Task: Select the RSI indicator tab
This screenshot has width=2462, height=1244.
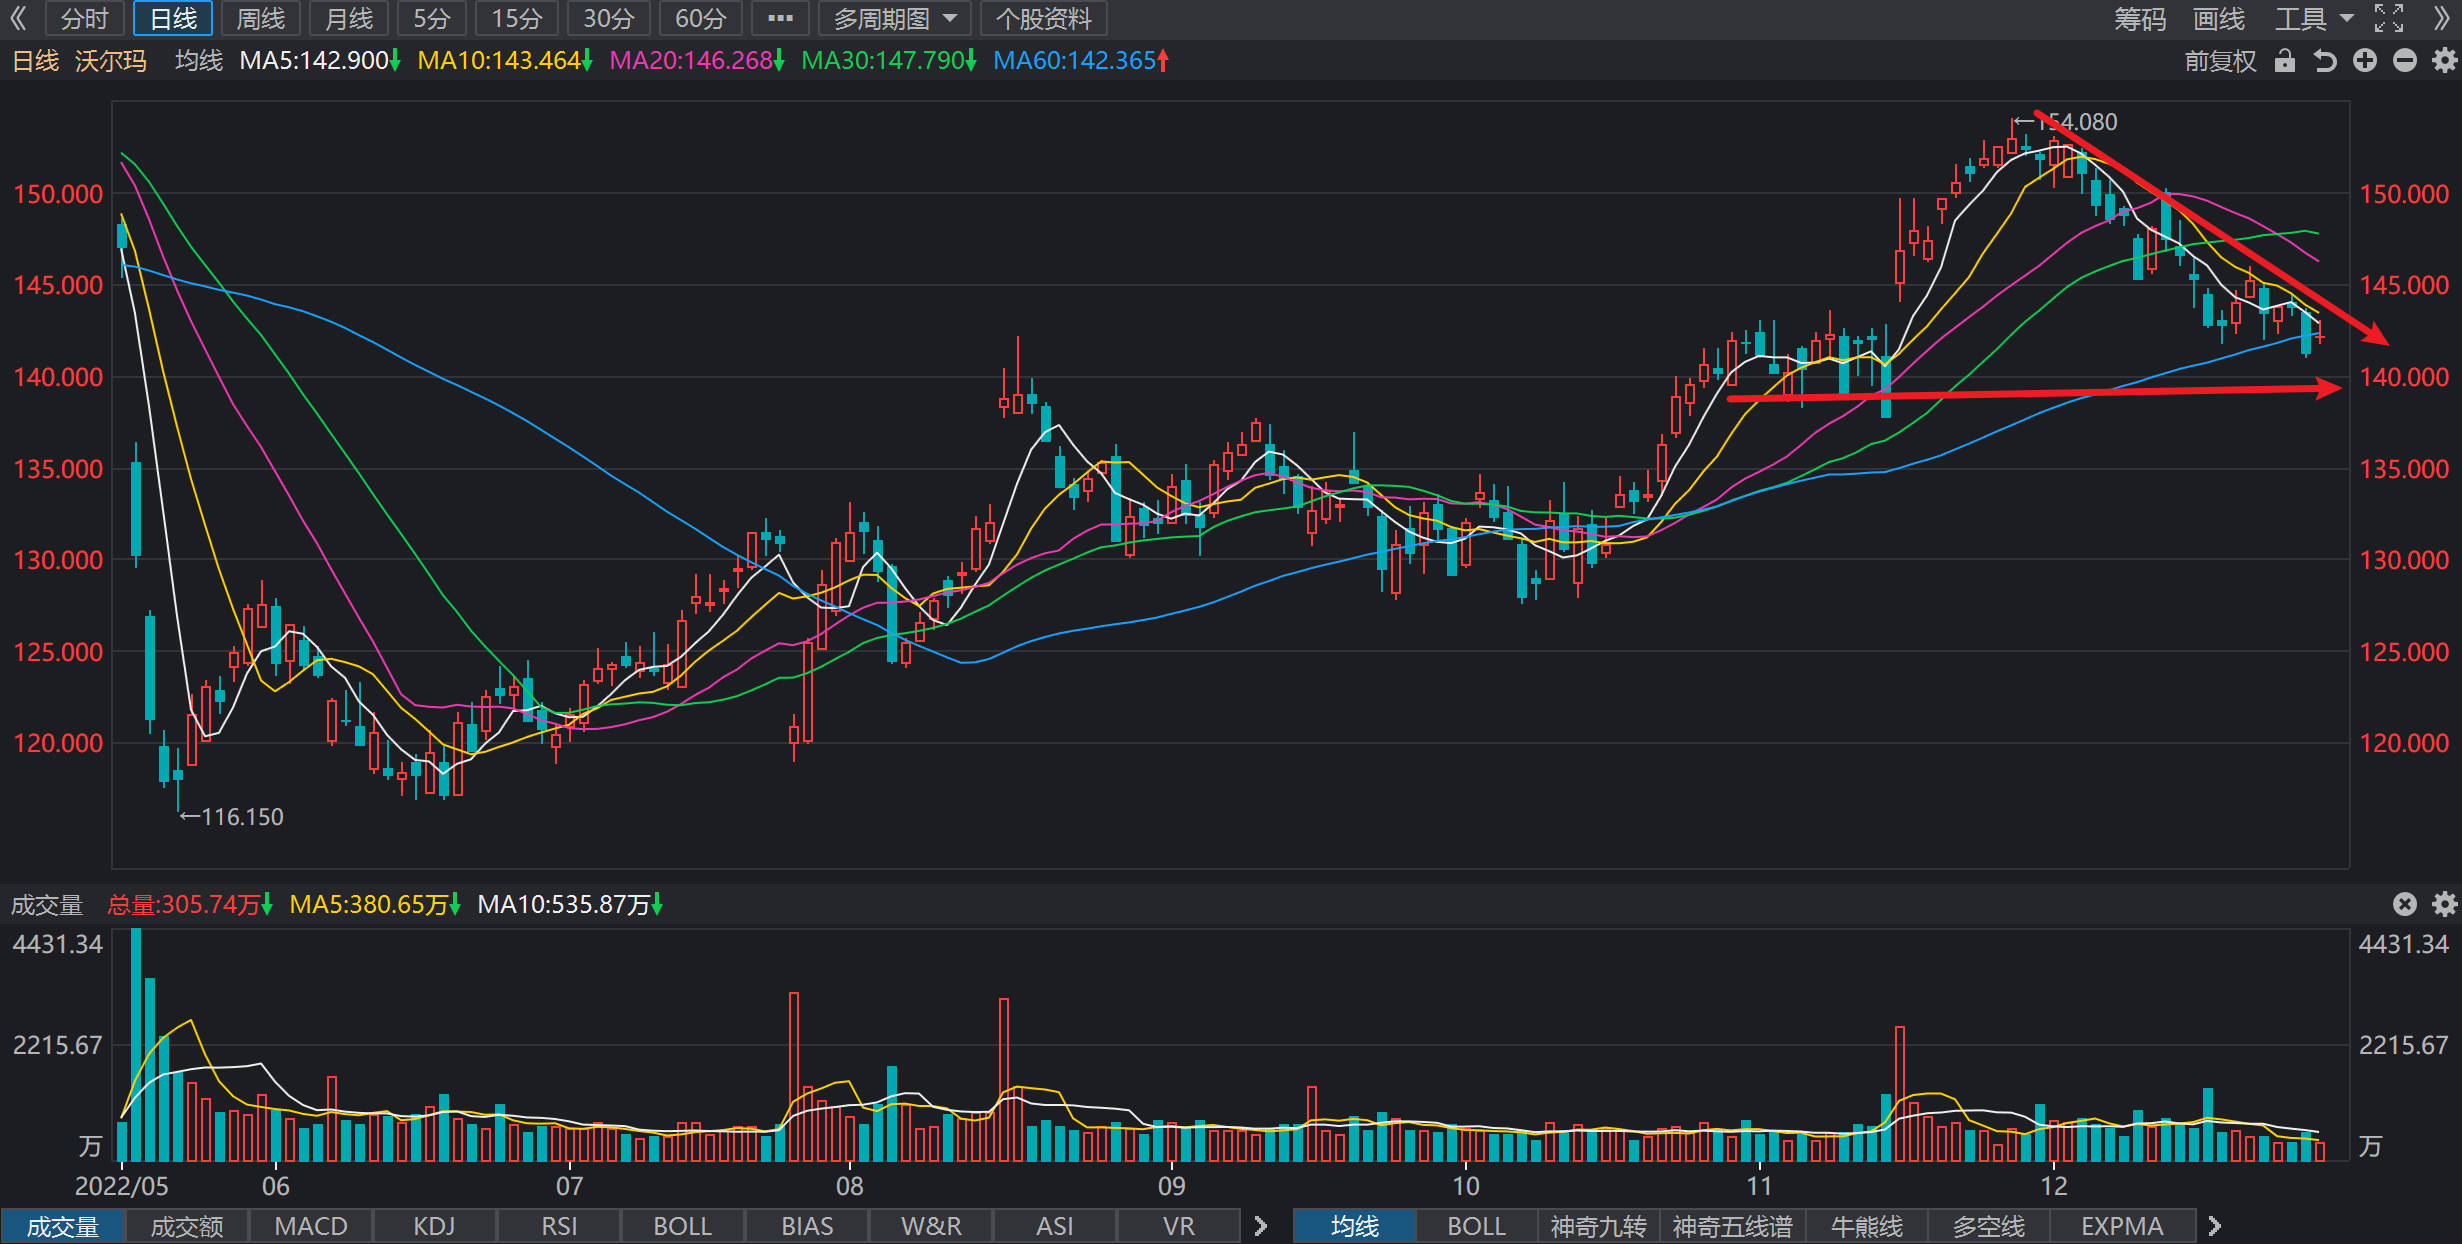Action: coord(559,1226)
